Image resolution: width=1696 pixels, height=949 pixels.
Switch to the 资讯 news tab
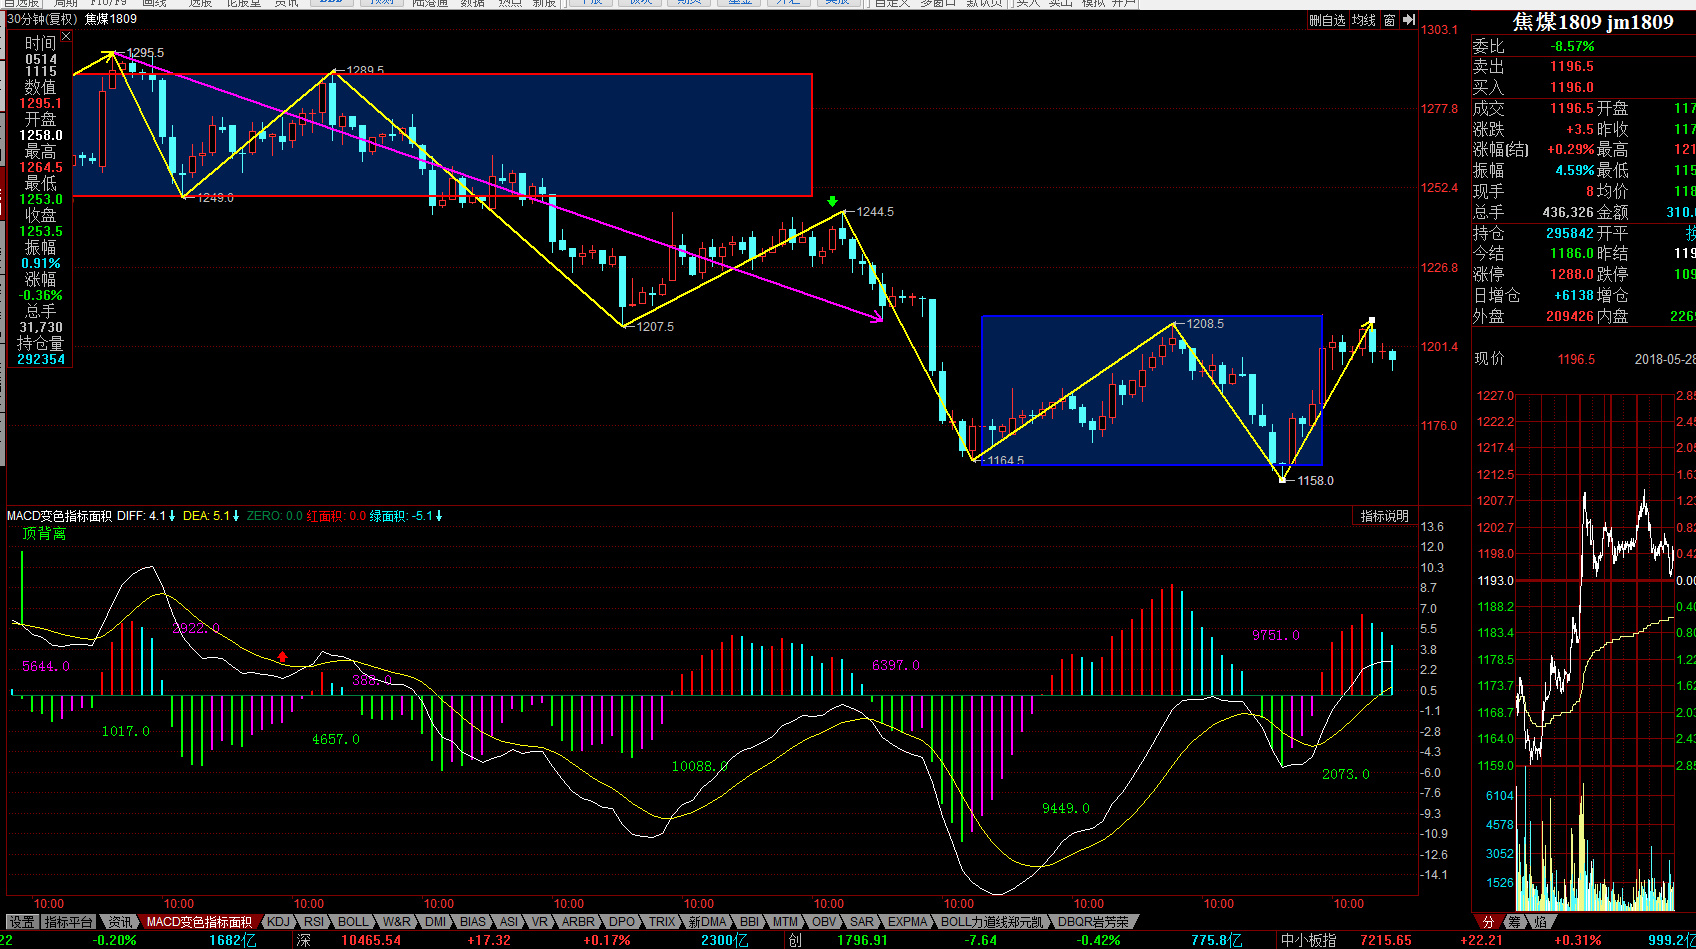tap(120, 922)
